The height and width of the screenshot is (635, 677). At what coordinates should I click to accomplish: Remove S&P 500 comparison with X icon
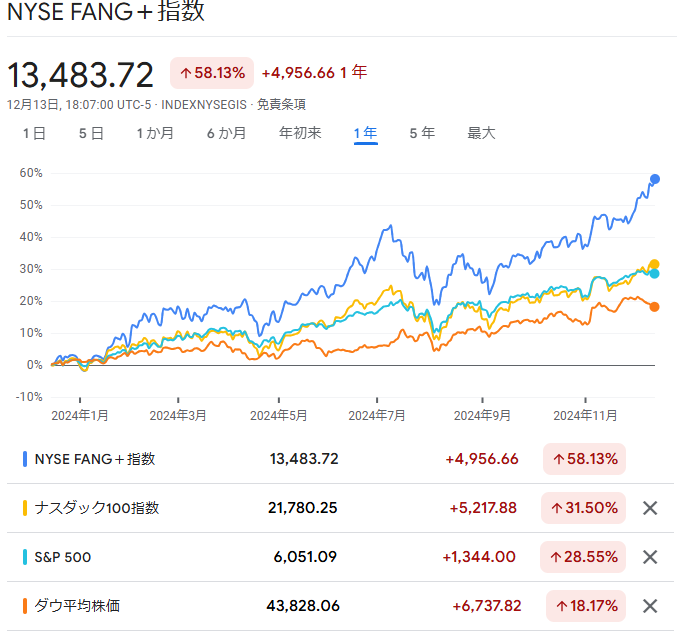pos(650,557)
